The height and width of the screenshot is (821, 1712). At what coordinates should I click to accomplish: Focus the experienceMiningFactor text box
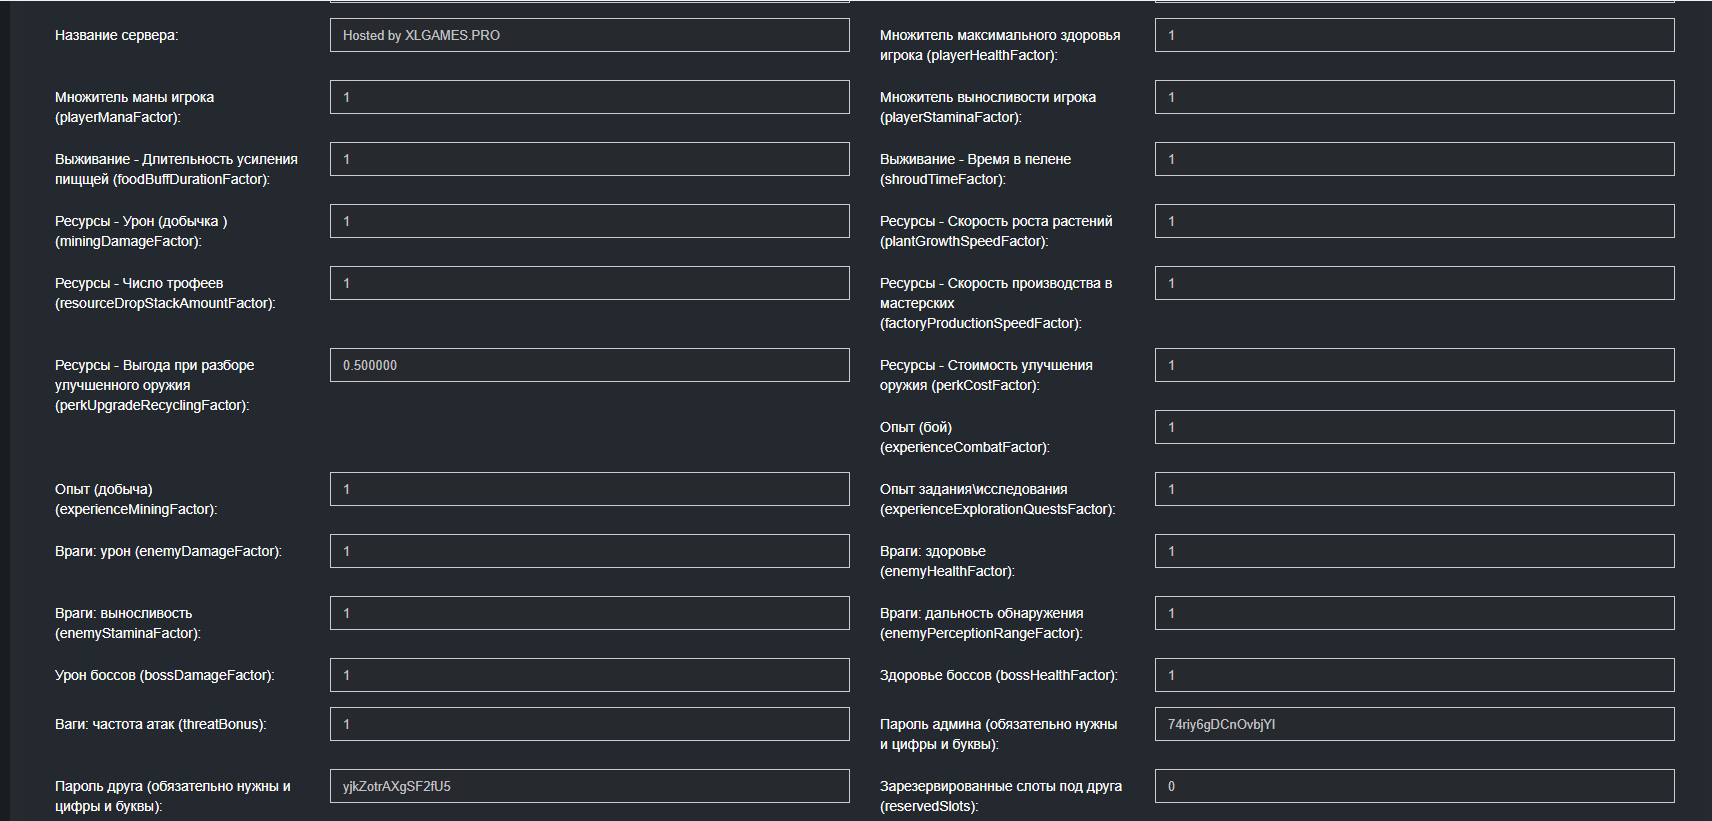(589, 489)
